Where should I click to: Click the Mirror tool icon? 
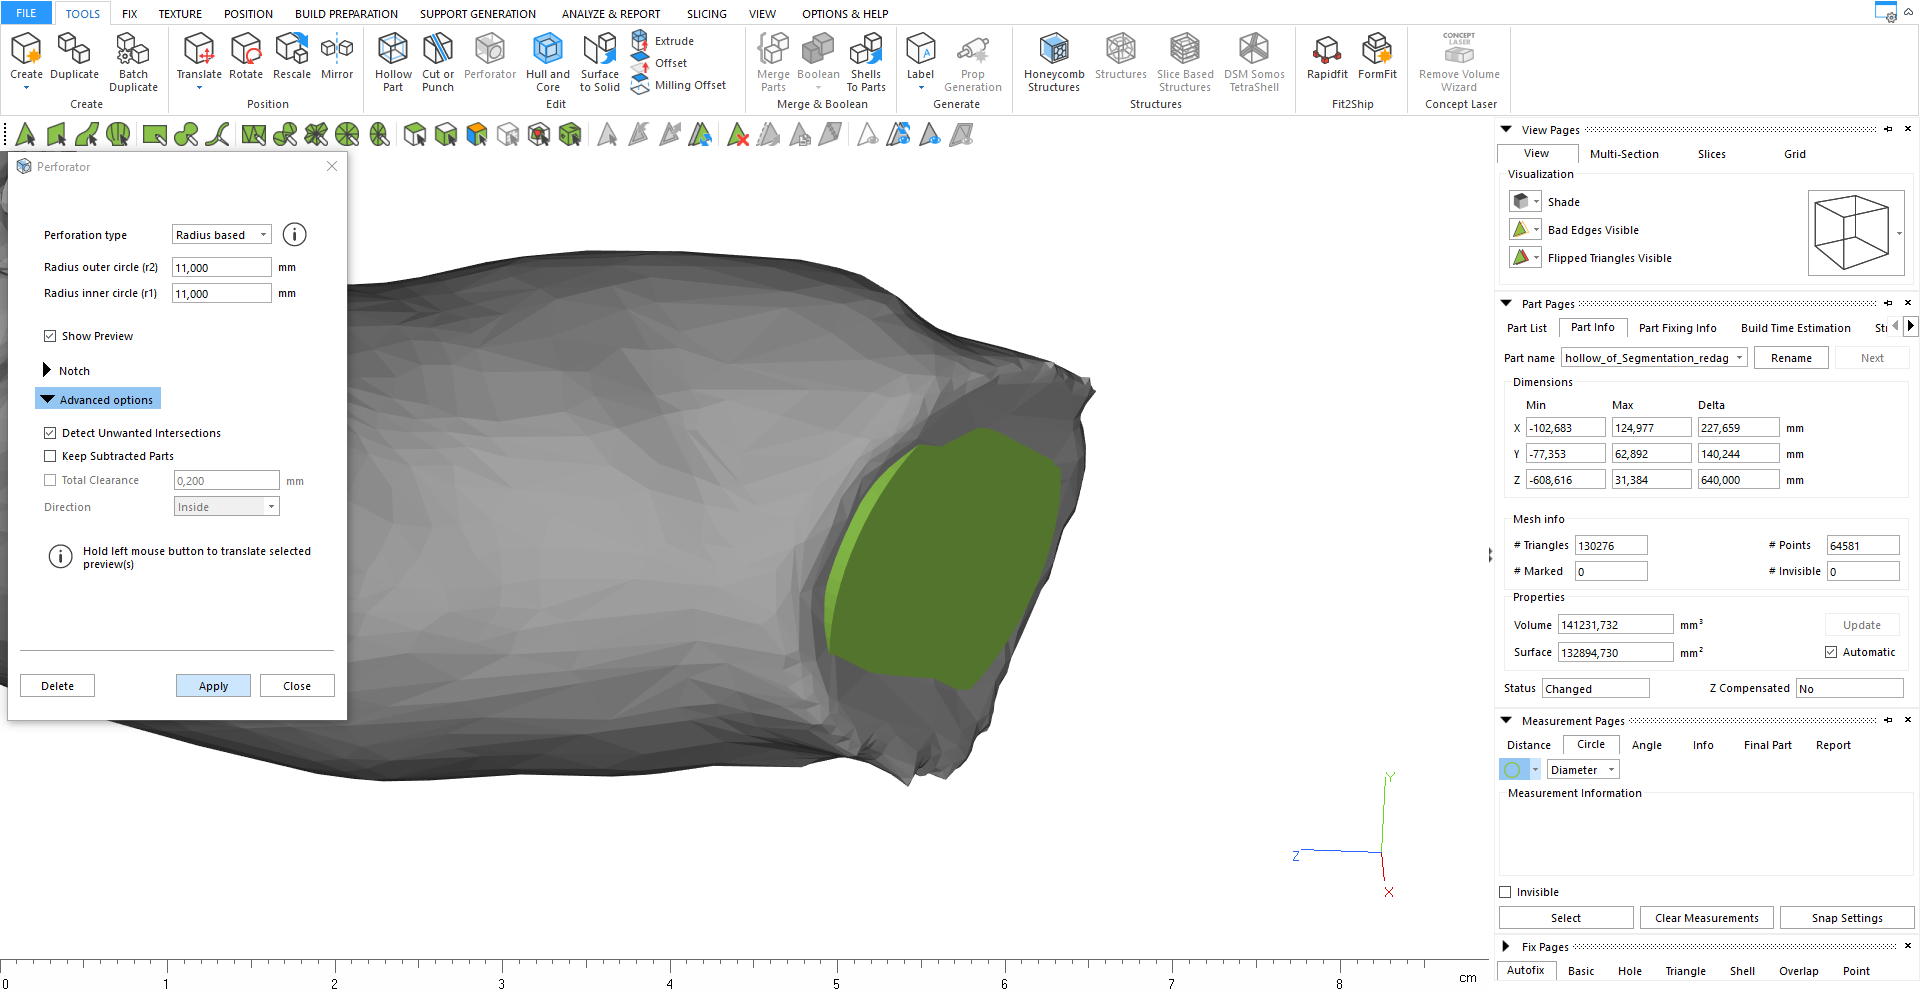[x=337, y=49]
